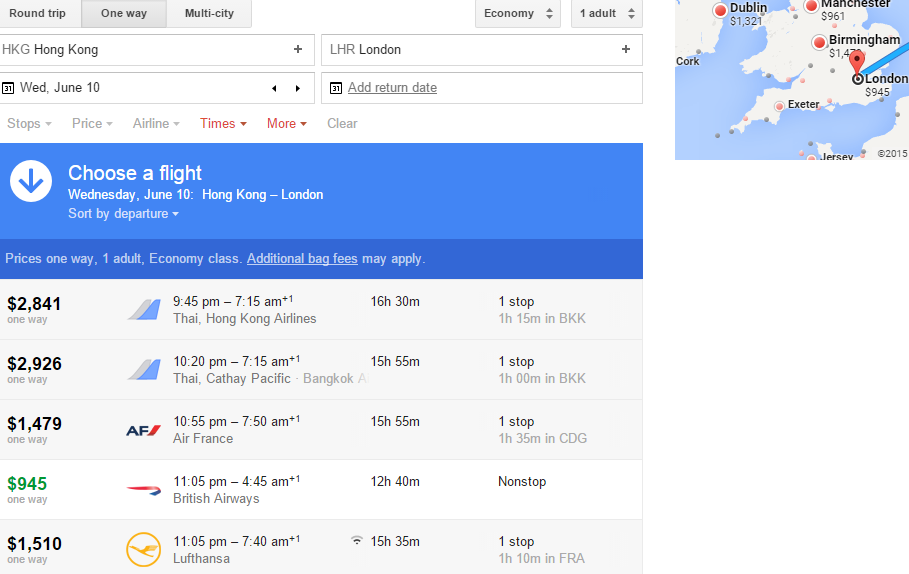
Task: Clear all filters
Action: tap(342, 123)
